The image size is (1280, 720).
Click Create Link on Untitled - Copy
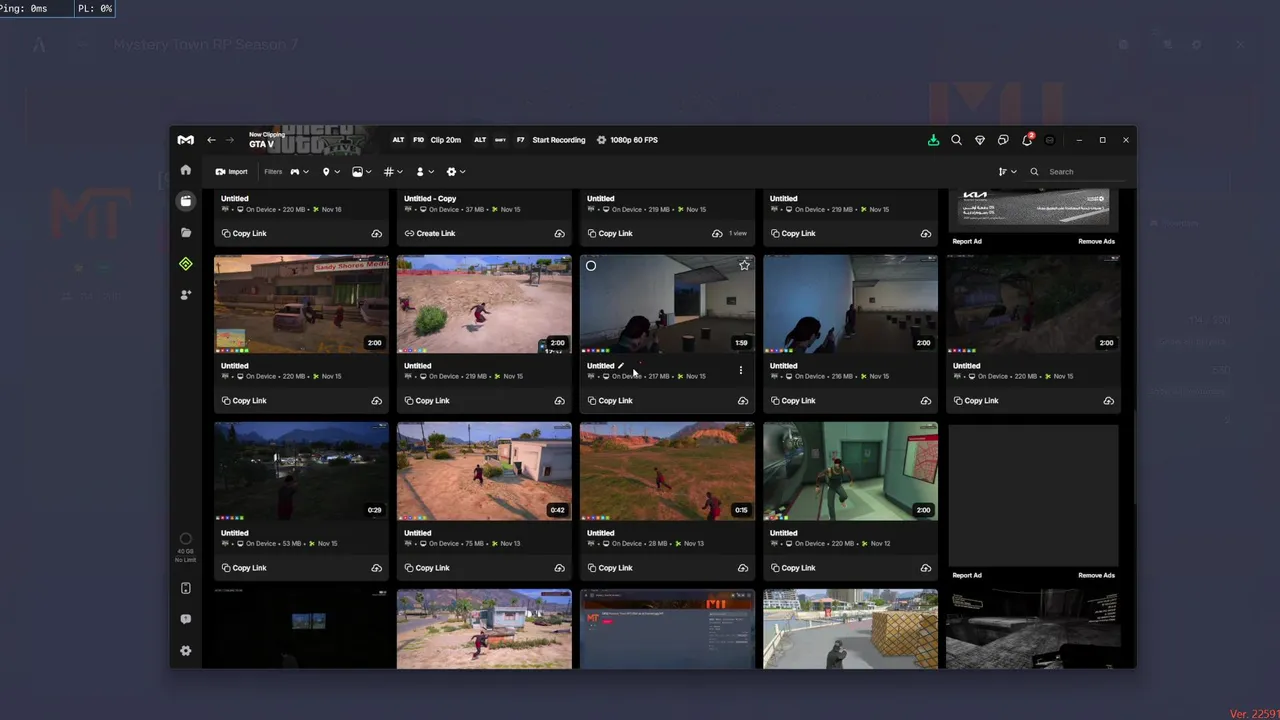[430, 233]
